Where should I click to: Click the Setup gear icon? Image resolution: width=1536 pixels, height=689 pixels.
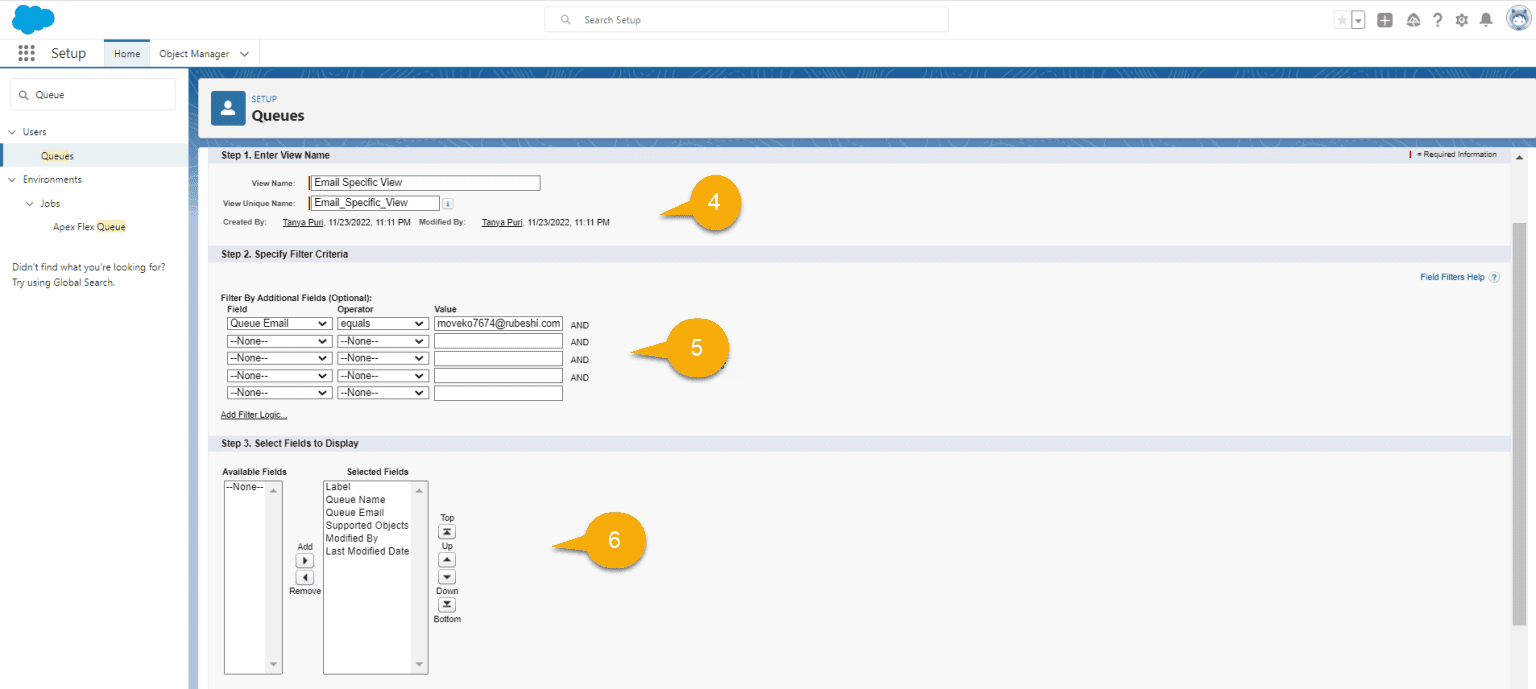point(1461,19)
